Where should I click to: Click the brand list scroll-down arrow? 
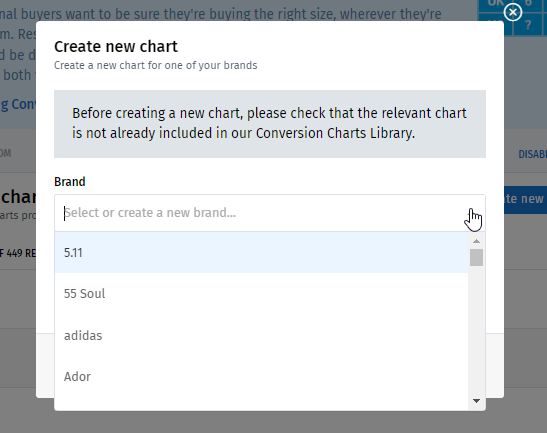[476, 401]
